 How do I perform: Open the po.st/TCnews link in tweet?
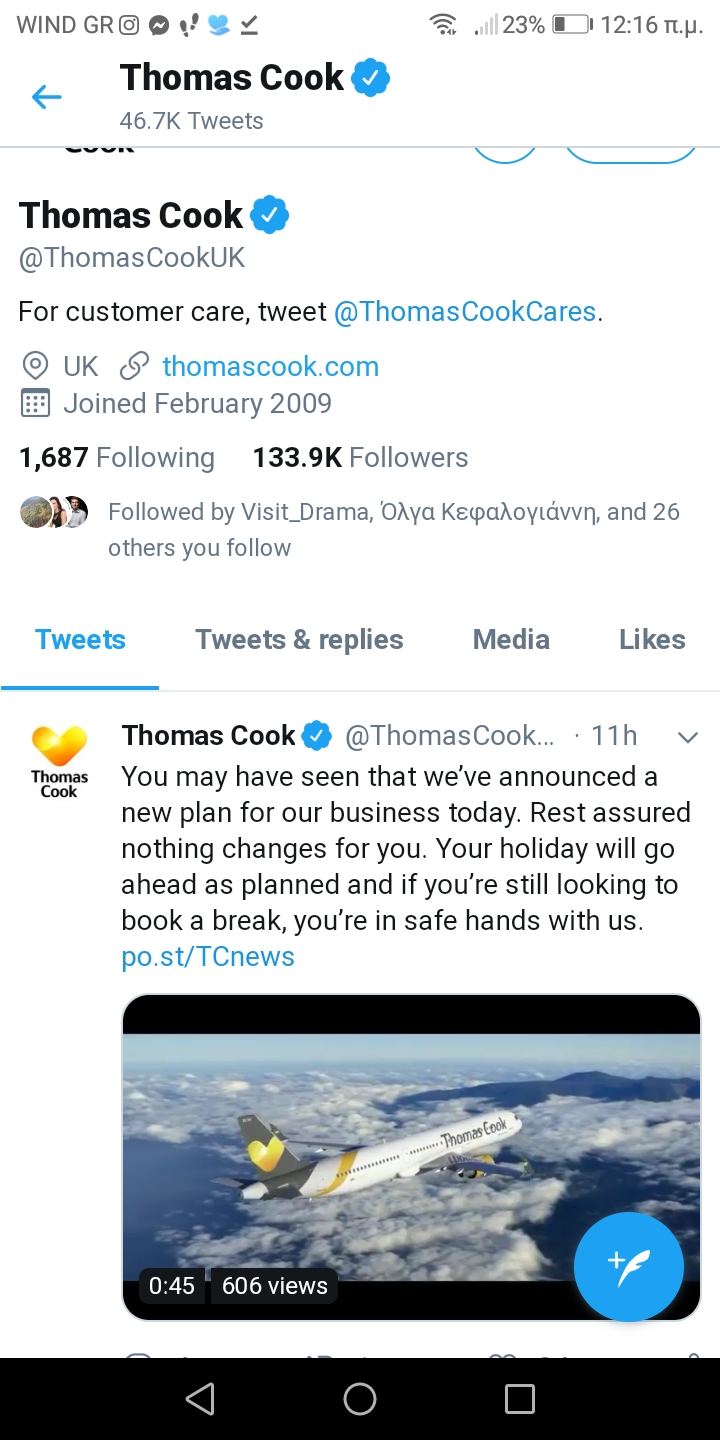(x=208, y=957)
